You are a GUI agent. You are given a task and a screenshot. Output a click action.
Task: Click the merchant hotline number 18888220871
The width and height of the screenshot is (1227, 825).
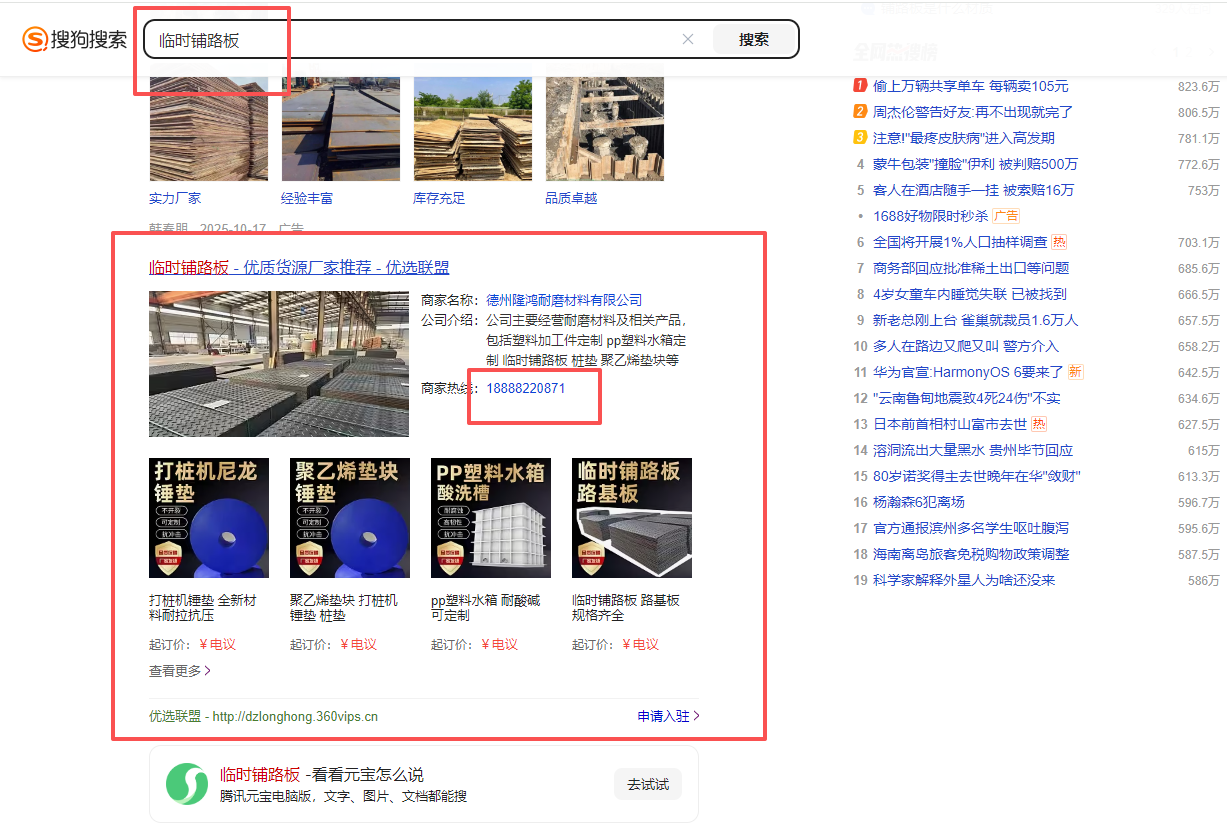point(526,388)
